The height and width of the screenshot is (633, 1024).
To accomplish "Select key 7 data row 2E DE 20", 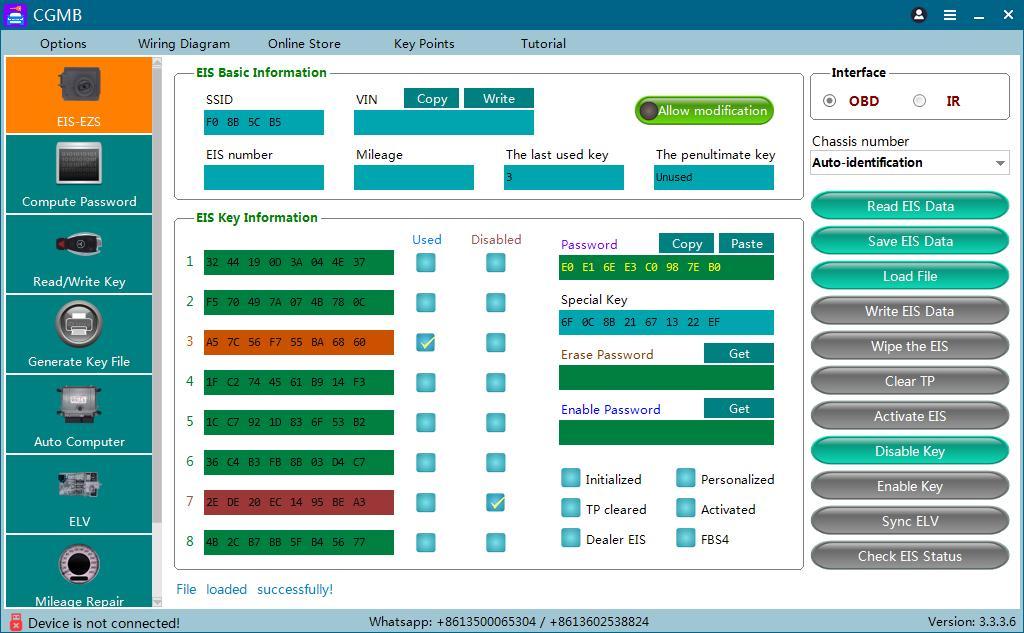I will point(298,502).
